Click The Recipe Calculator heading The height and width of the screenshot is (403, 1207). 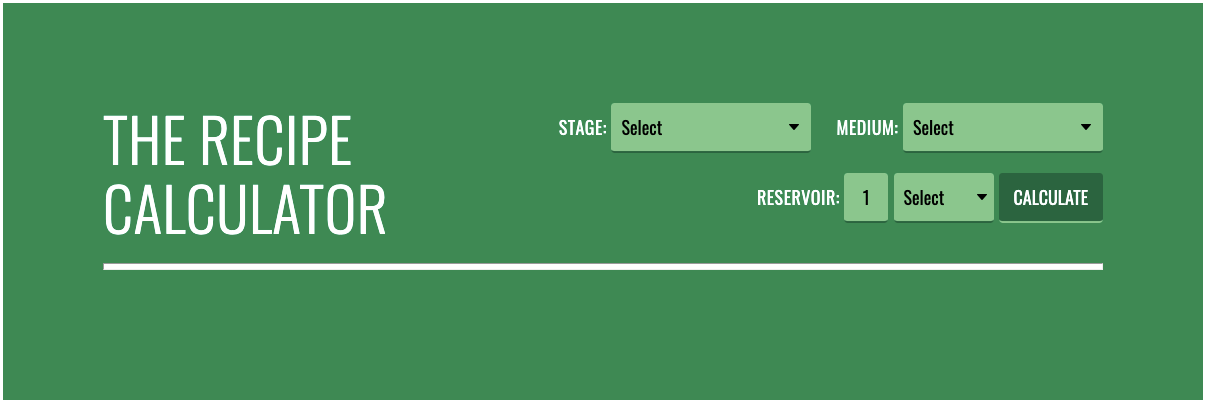[244, 175]
